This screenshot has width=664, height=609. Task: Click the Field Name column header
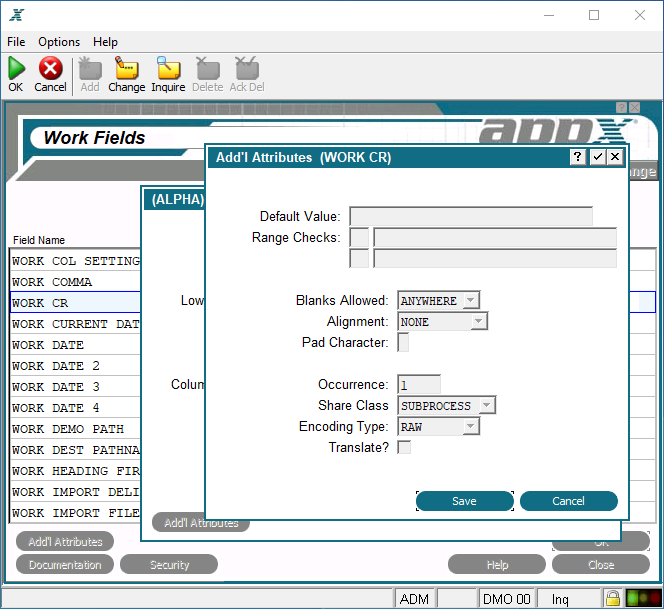(x=39, y=240)
